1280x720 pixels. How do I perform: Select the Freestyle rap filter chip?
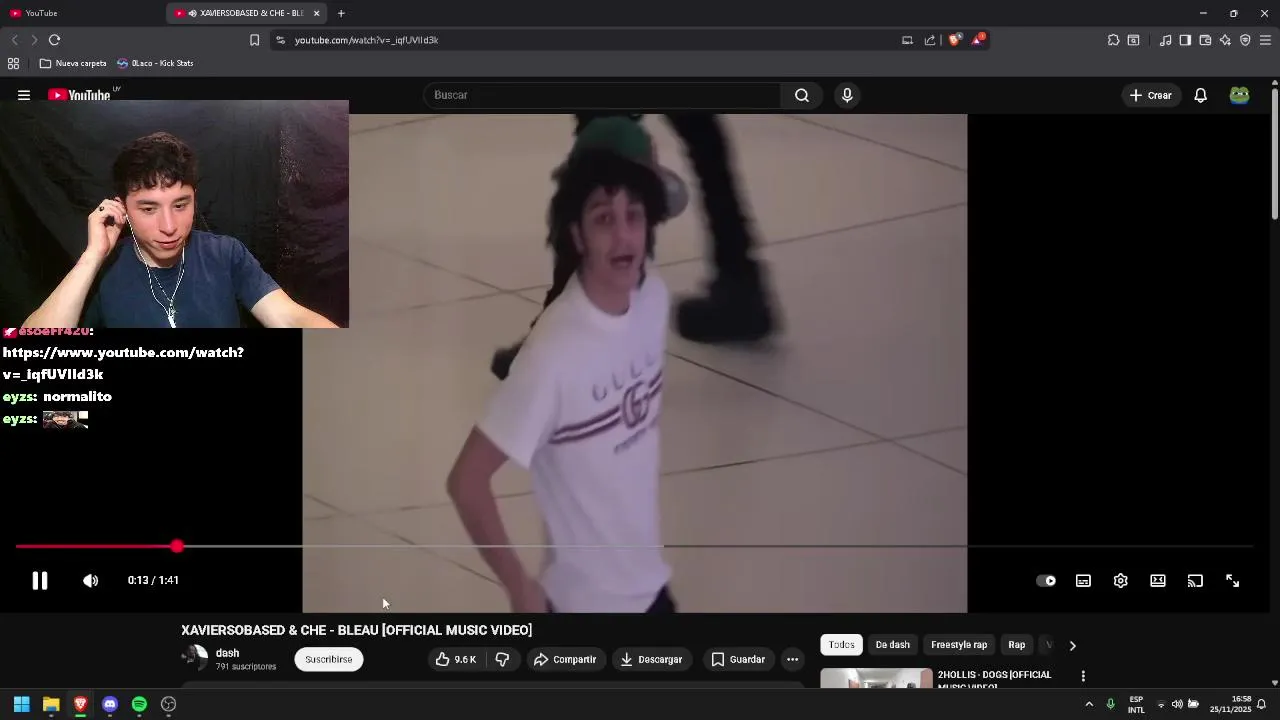pyautogui.click(x=959, y=645)
